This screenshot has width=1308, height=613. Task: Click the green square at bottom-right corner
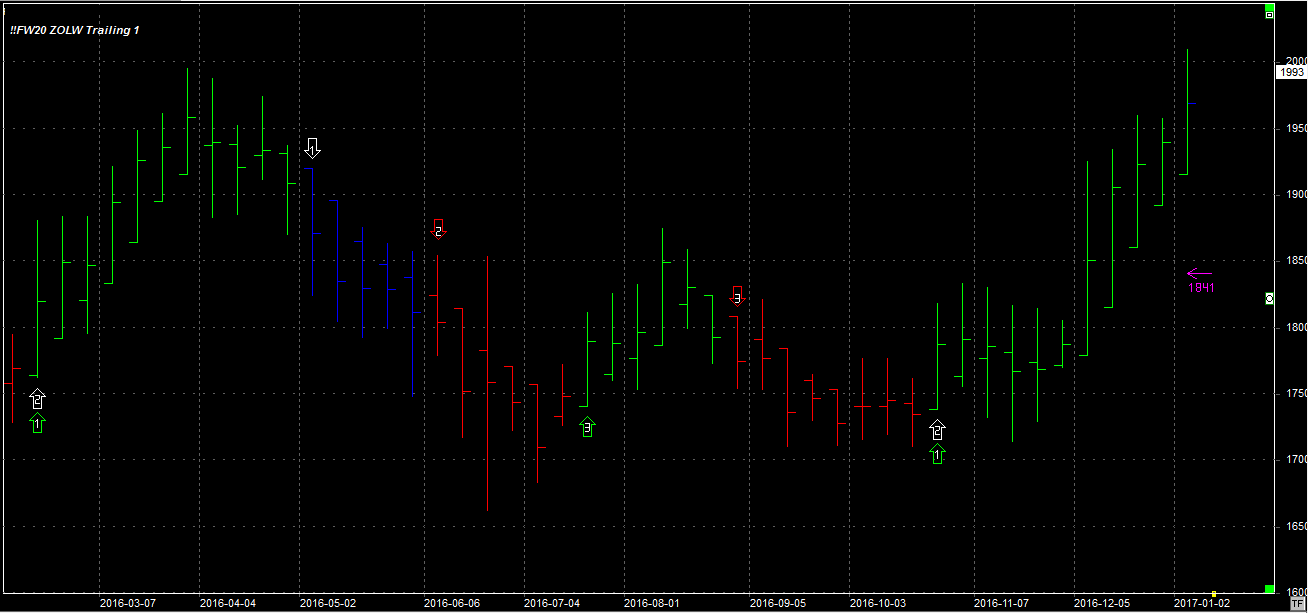[1269, 589]
